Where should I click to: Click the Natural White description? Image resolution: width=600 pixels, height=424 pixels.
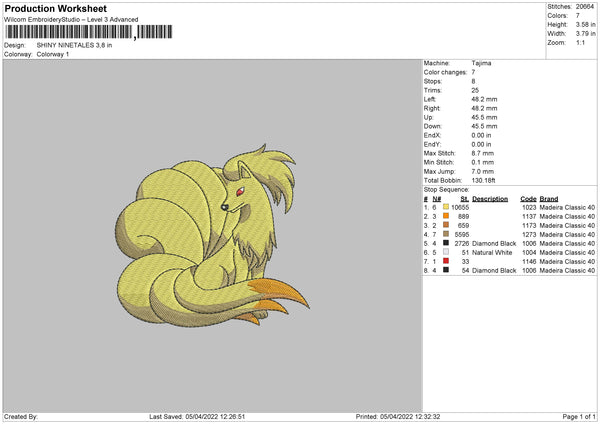coord(492,252)
